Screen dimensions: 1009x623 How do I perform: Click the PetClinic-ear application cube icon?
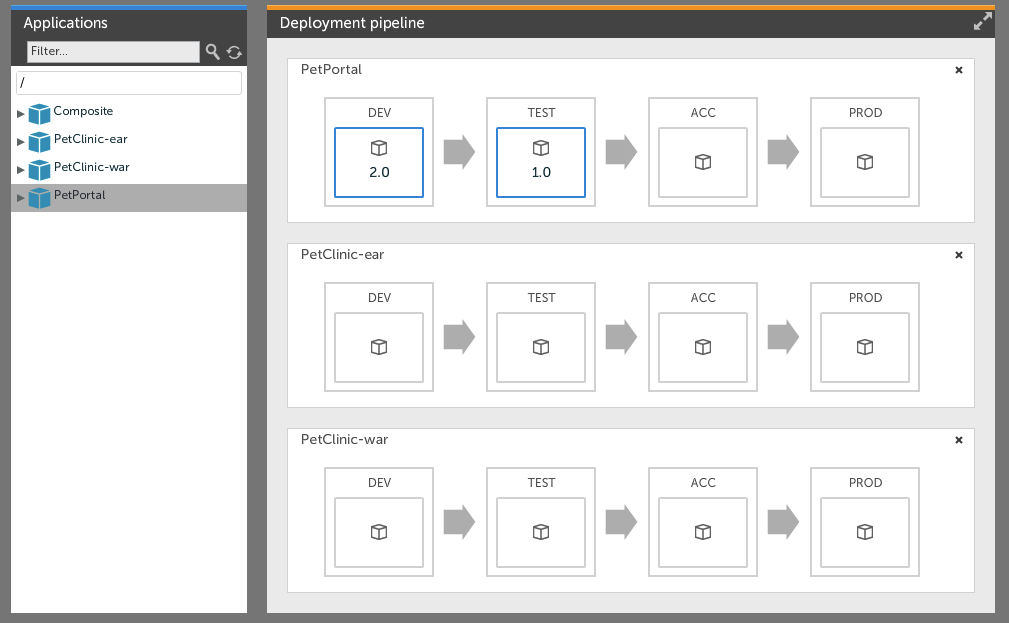point(39,141)
